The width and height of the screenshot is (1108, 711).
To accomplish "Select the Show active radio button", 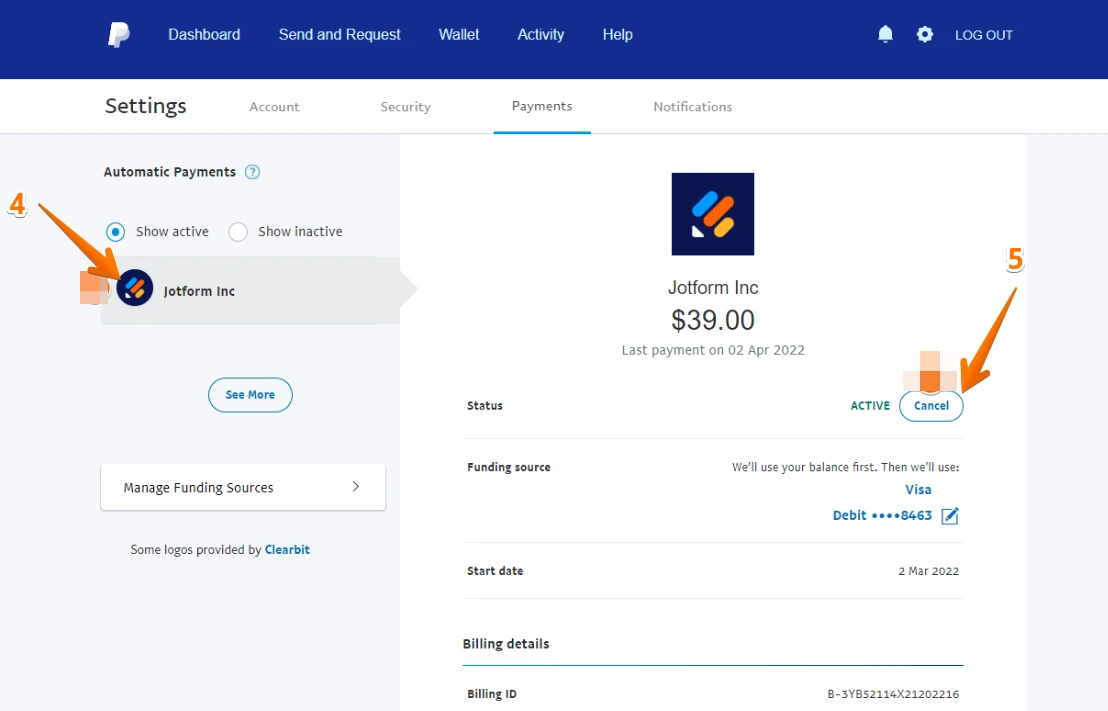I will pyautogui.click(x=115, y=231).
